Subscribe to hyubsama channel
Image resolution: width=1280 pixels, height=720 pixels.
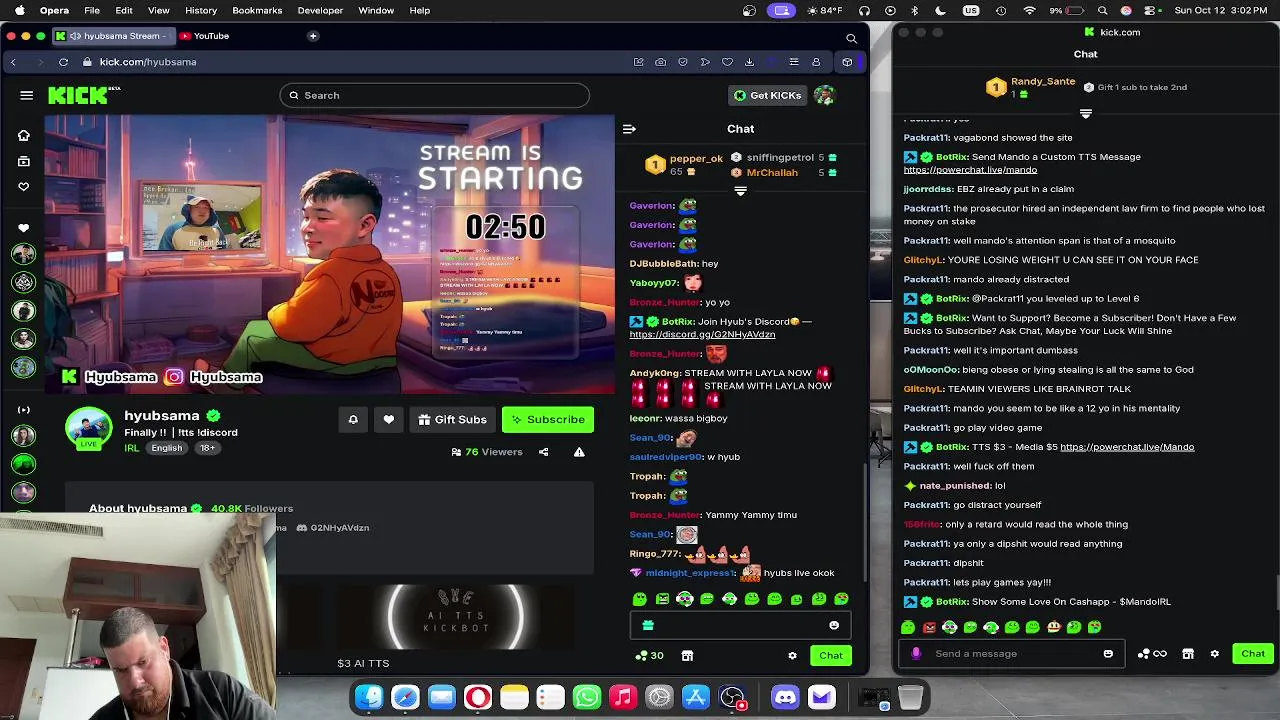[x=548, y=420]
